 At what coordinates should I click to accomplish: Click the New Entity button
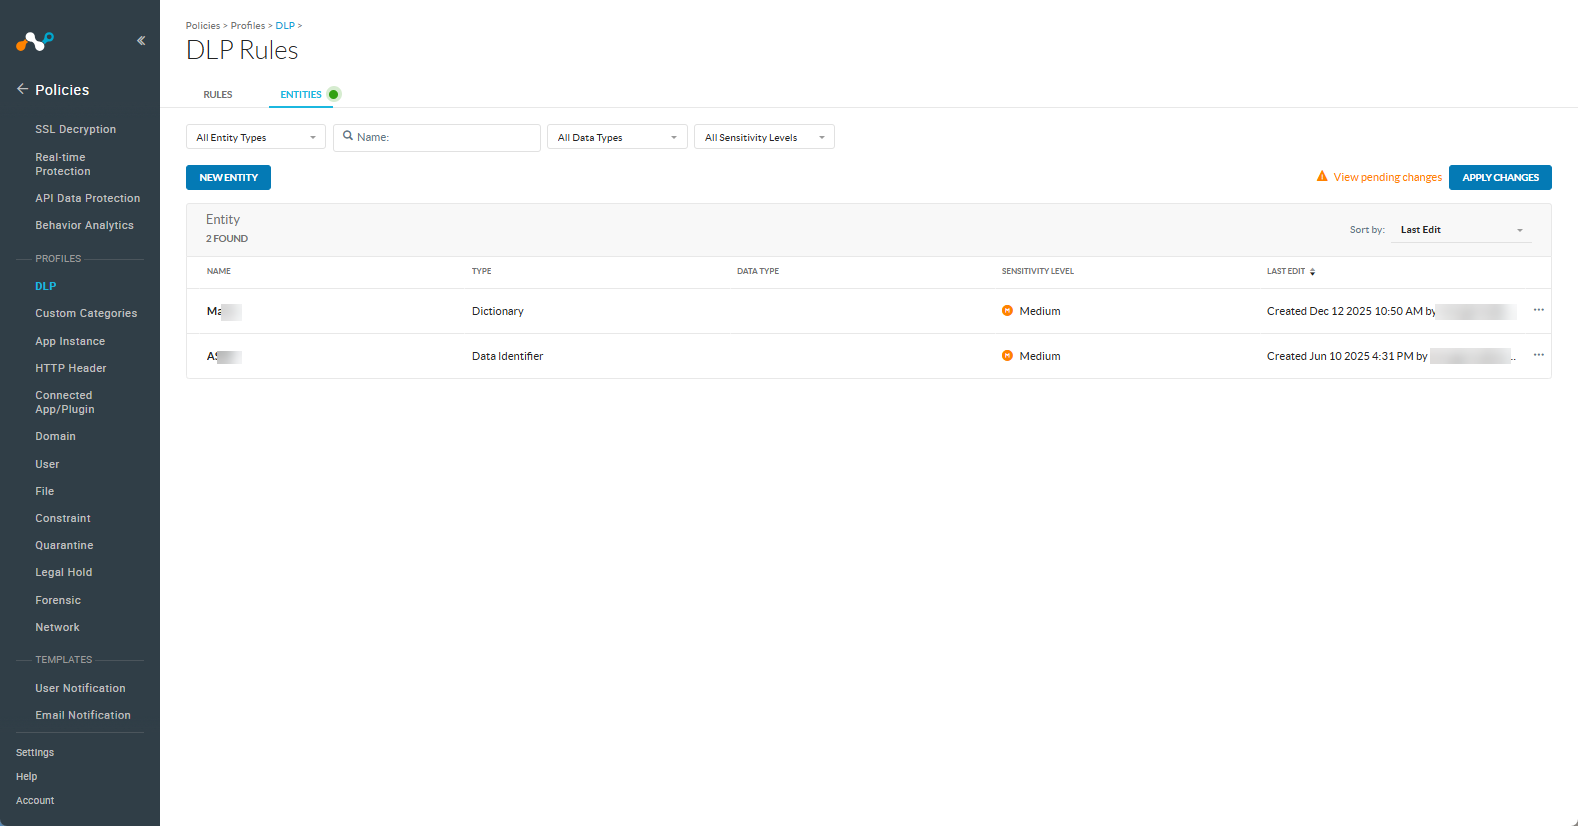tap(228, 177)
